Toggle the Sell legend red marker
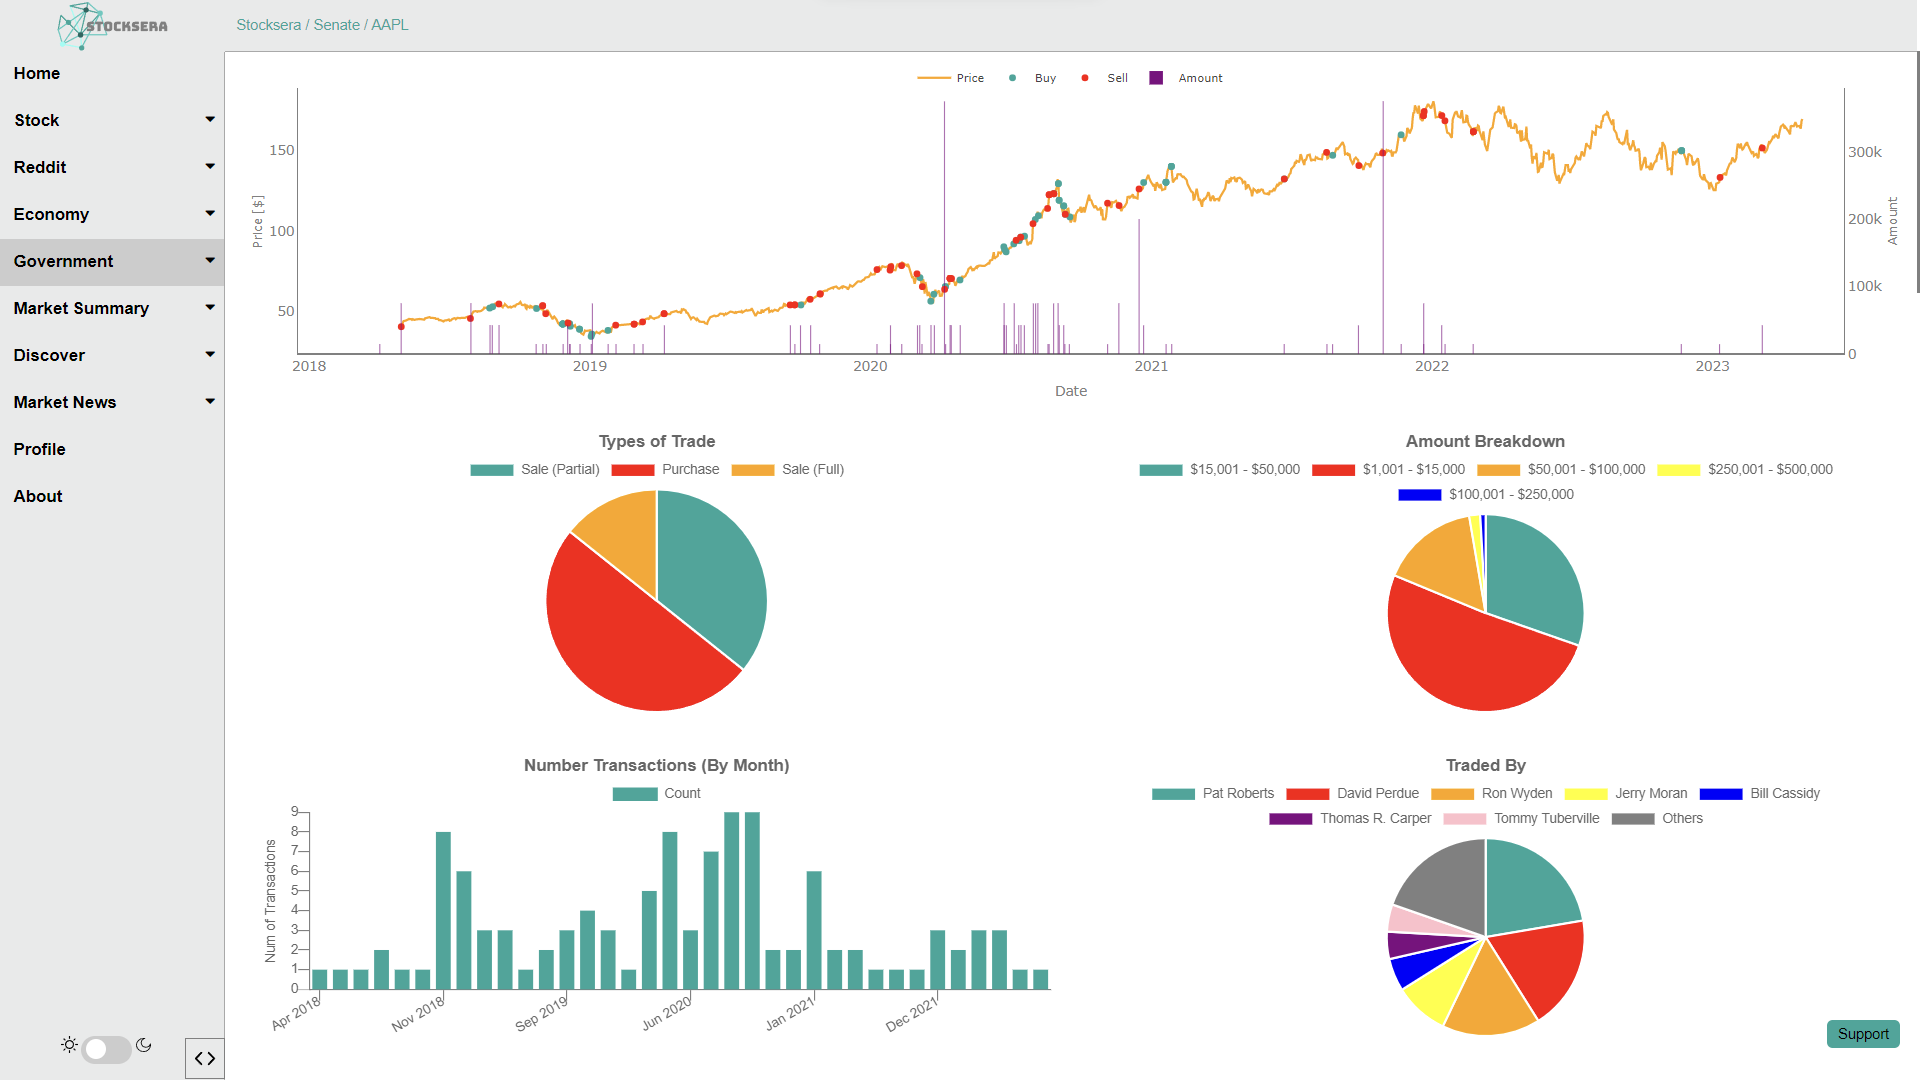Image resolution: width=1920 pixels, height=1080 pixels. [1085, 78]
